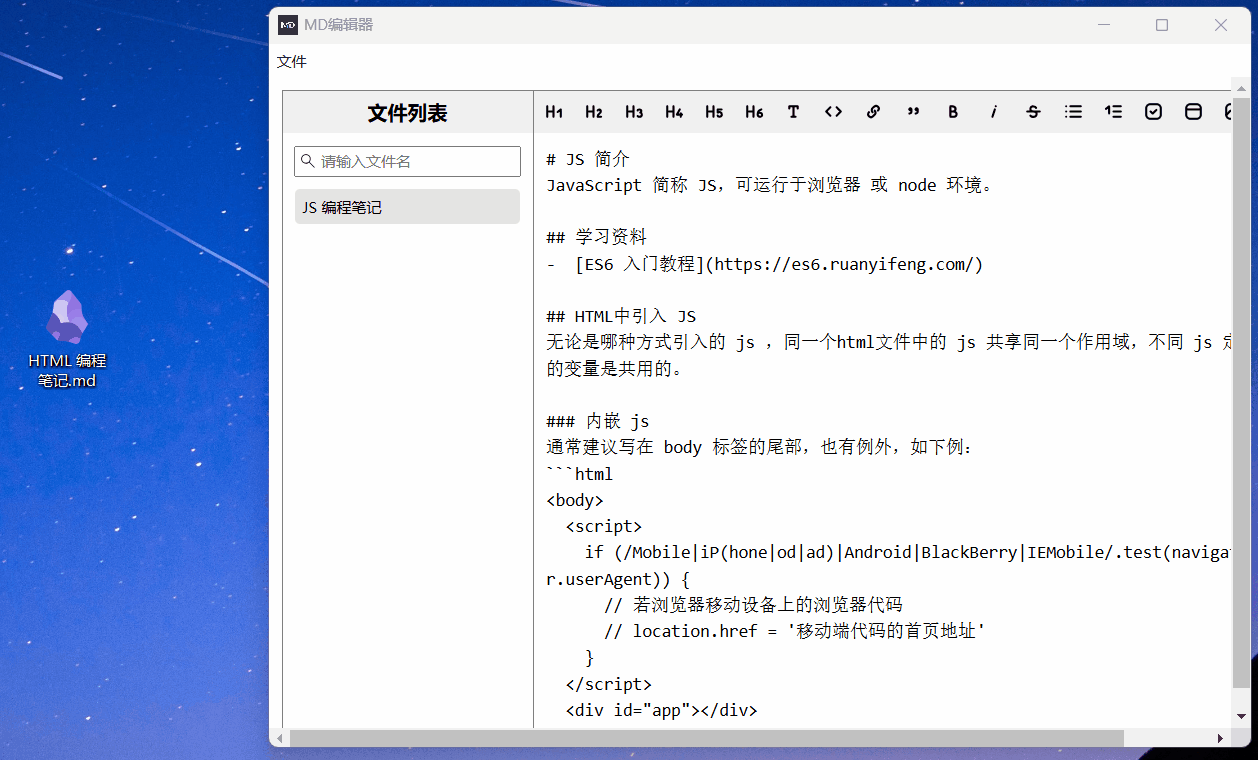1258x760 pixels.
Task: Click the '<body>' line in editor
Action: 575,500
